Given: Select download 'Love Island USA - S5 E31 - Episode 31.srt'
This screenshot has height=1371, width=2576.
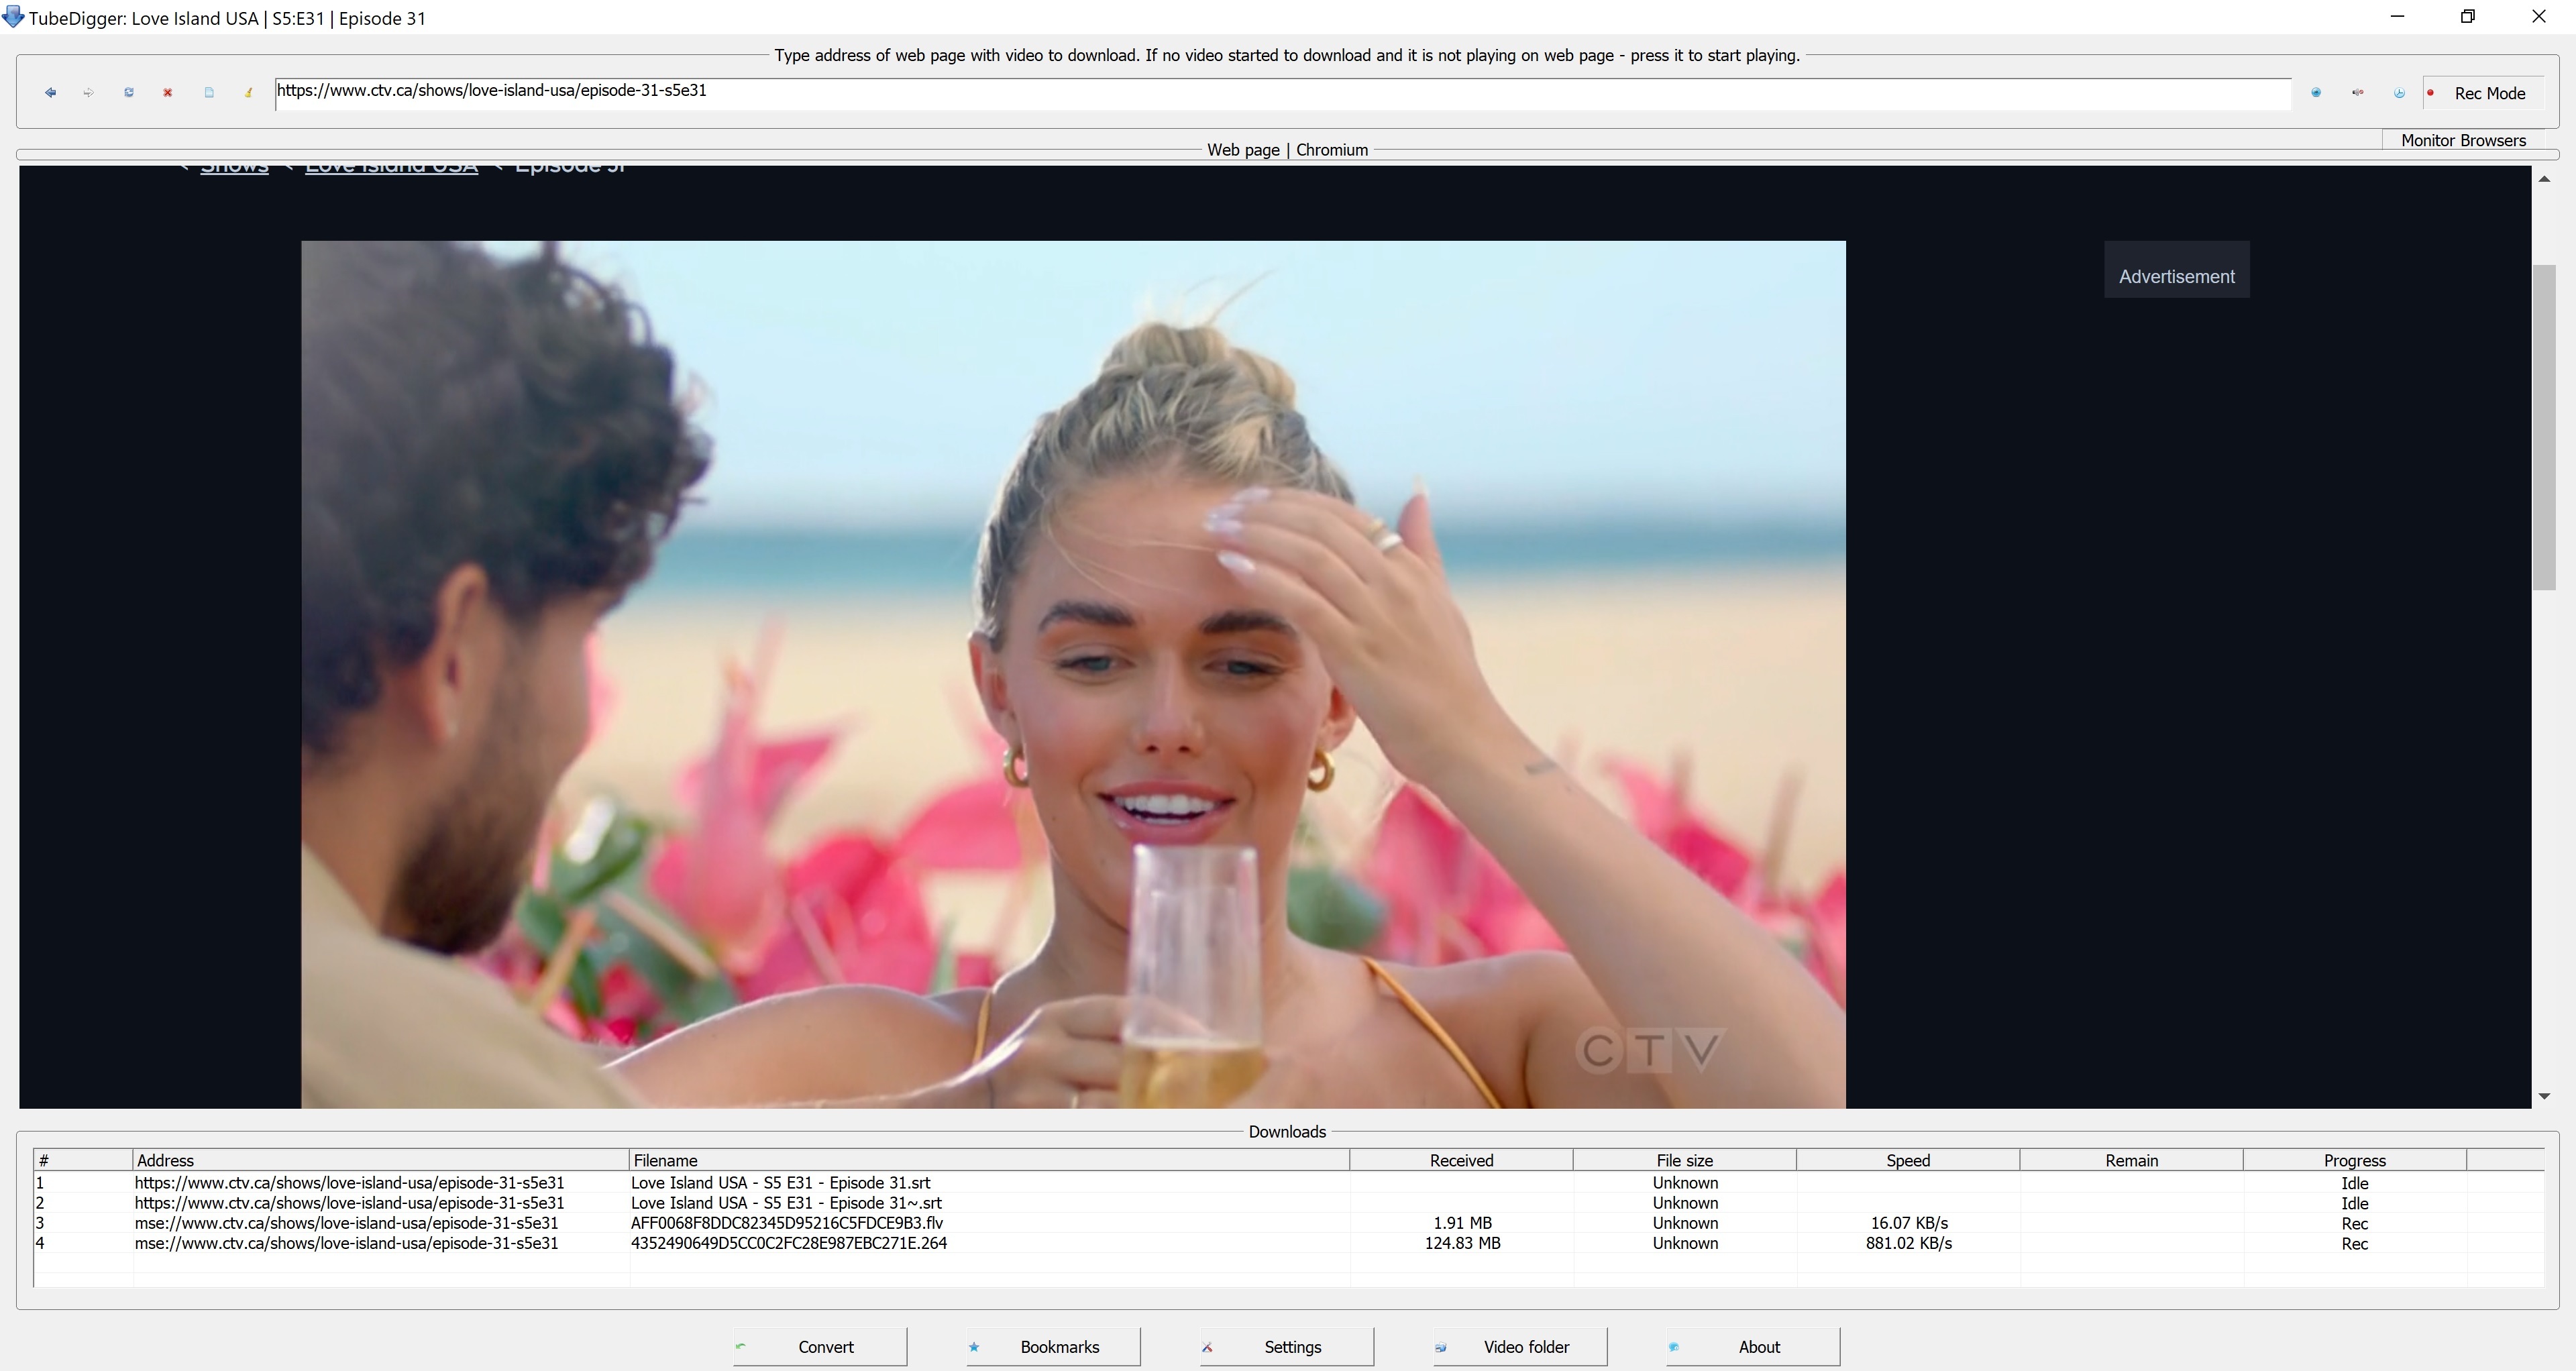Looking at the screenshot, I should pyautogui.click(x=781, y=1182).
